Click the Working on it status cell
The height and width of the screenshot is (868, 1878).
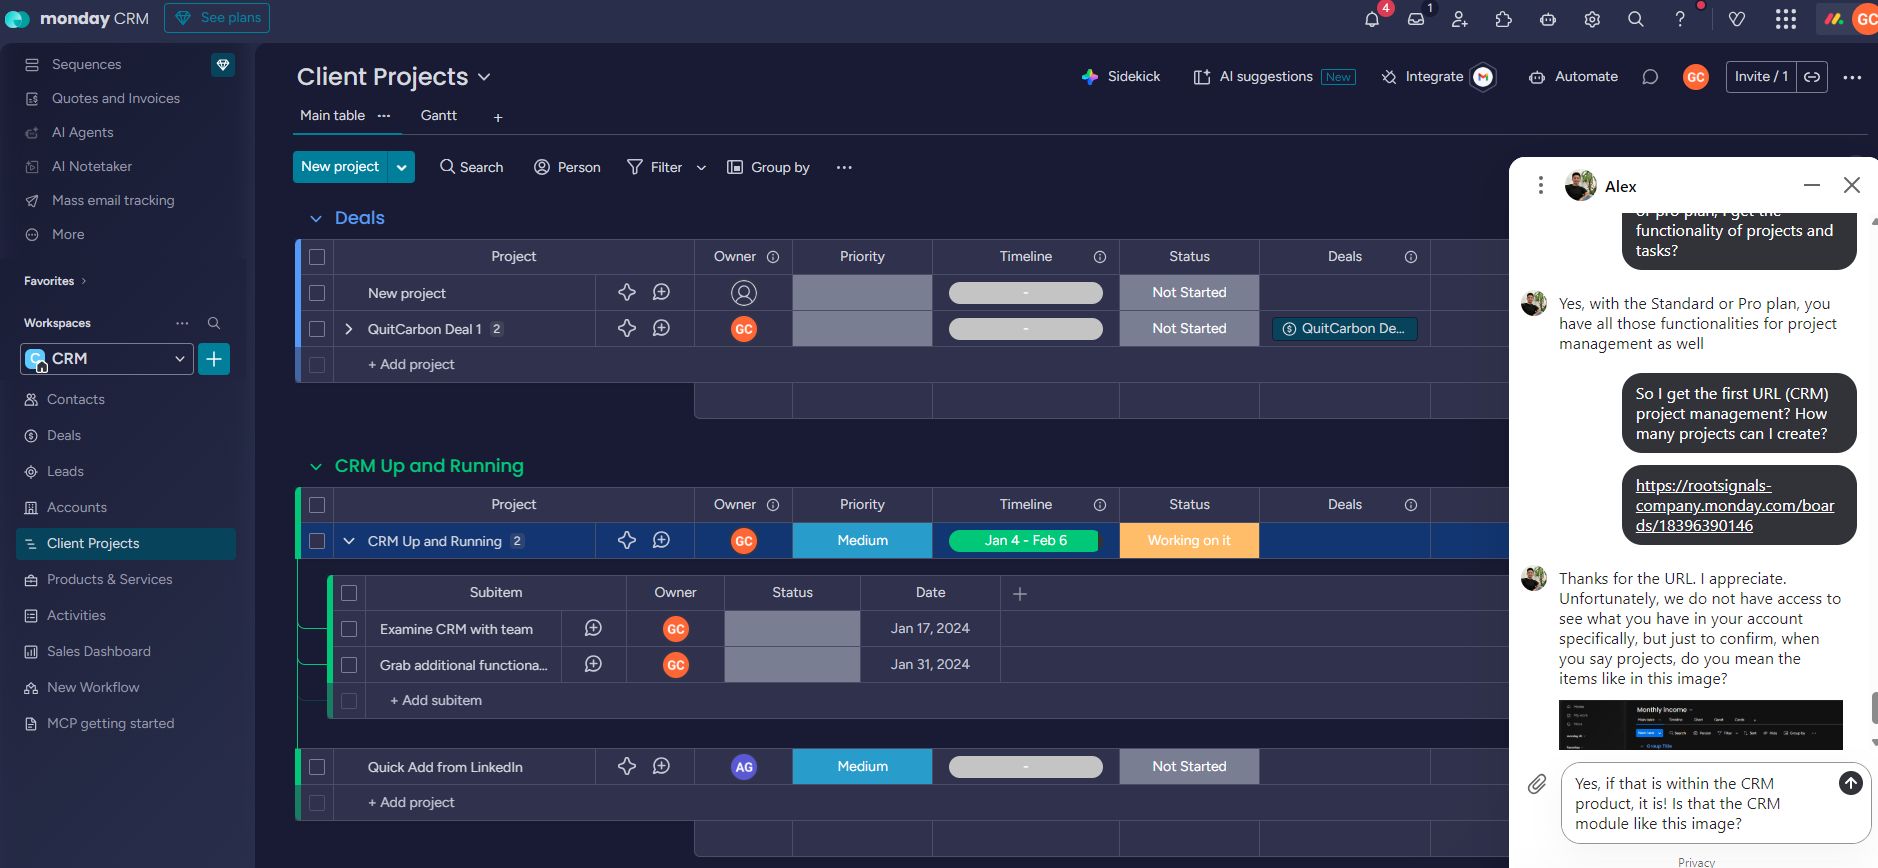click(x=1189, y=540)
